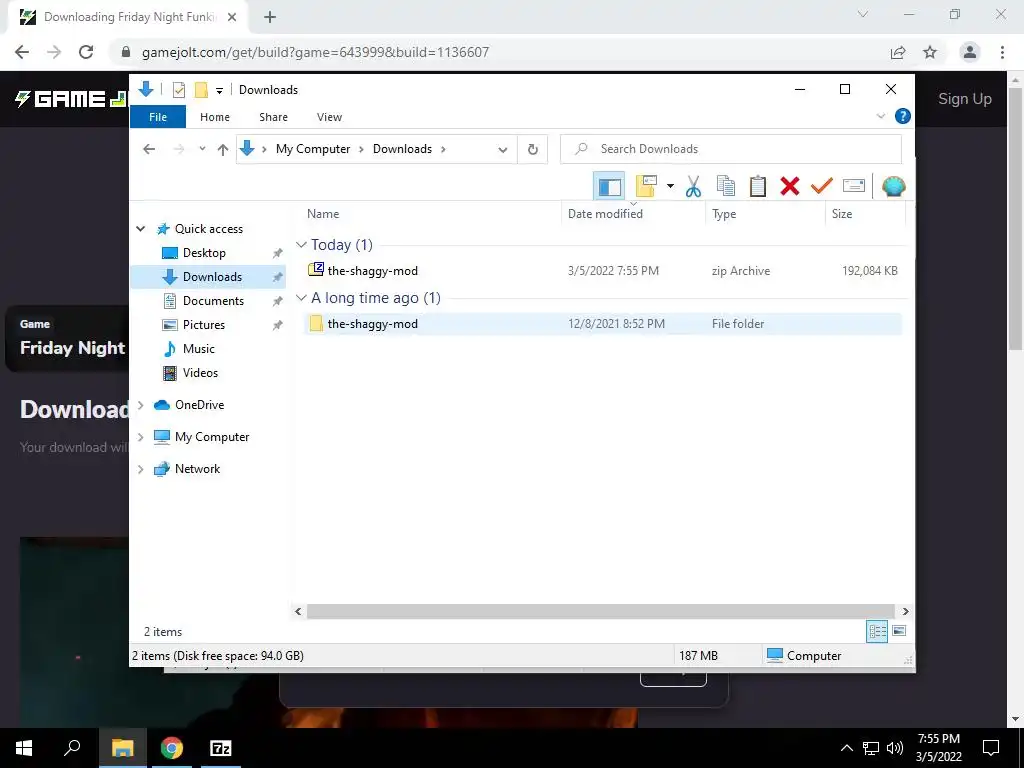Go back in Explorer navigation

point(149,149)
